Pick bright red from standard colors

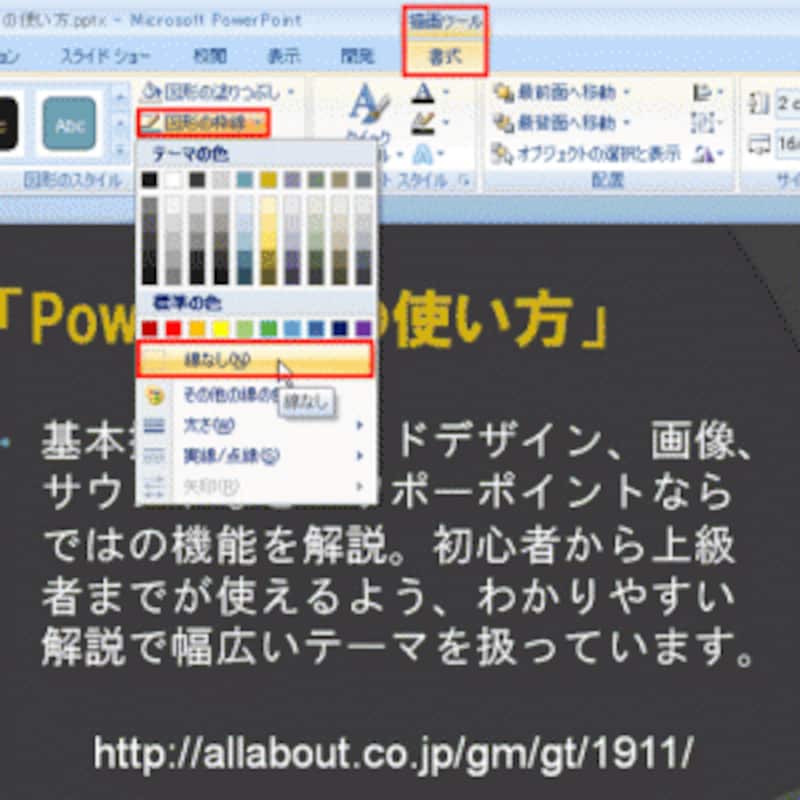click(173, 329)
